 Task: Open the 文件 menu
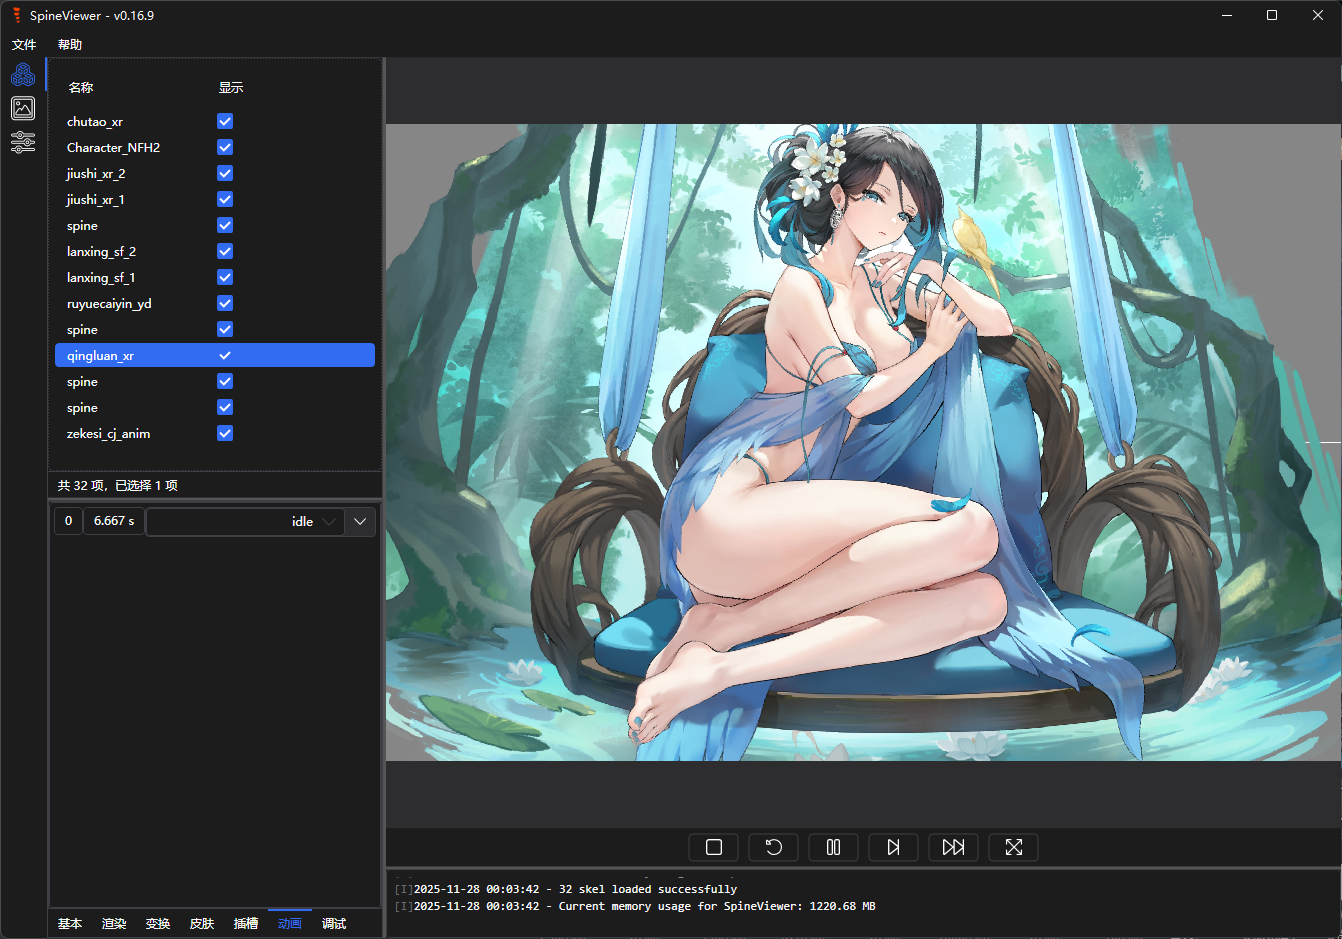click(x=24, y=44)
